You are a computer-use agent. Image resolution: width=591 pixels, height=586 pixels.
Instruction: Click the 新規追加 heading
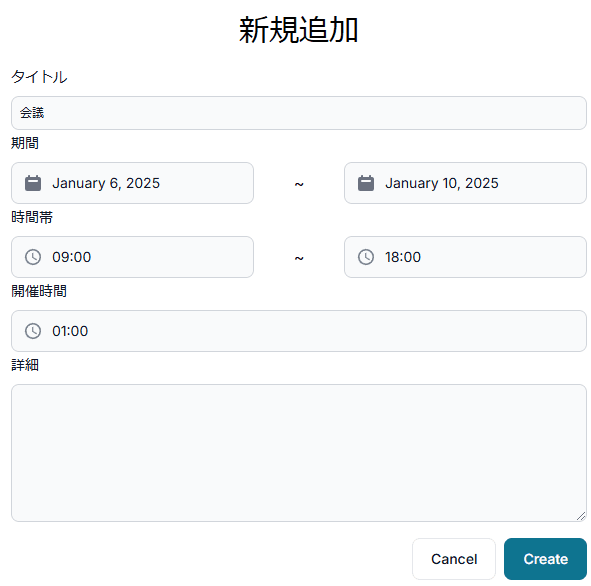pyautogui.click(x=298, y=30)
